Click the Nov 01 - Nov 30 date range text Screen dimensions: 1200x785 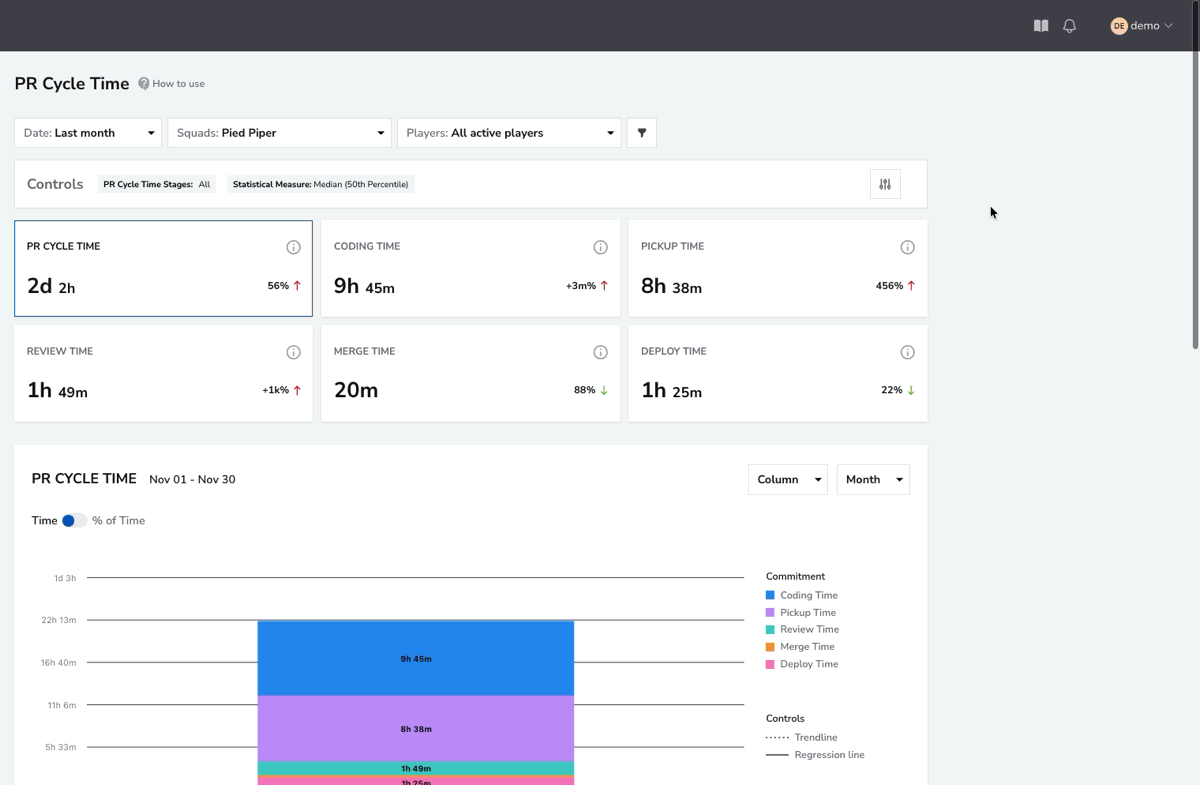(x=192, y=480)
